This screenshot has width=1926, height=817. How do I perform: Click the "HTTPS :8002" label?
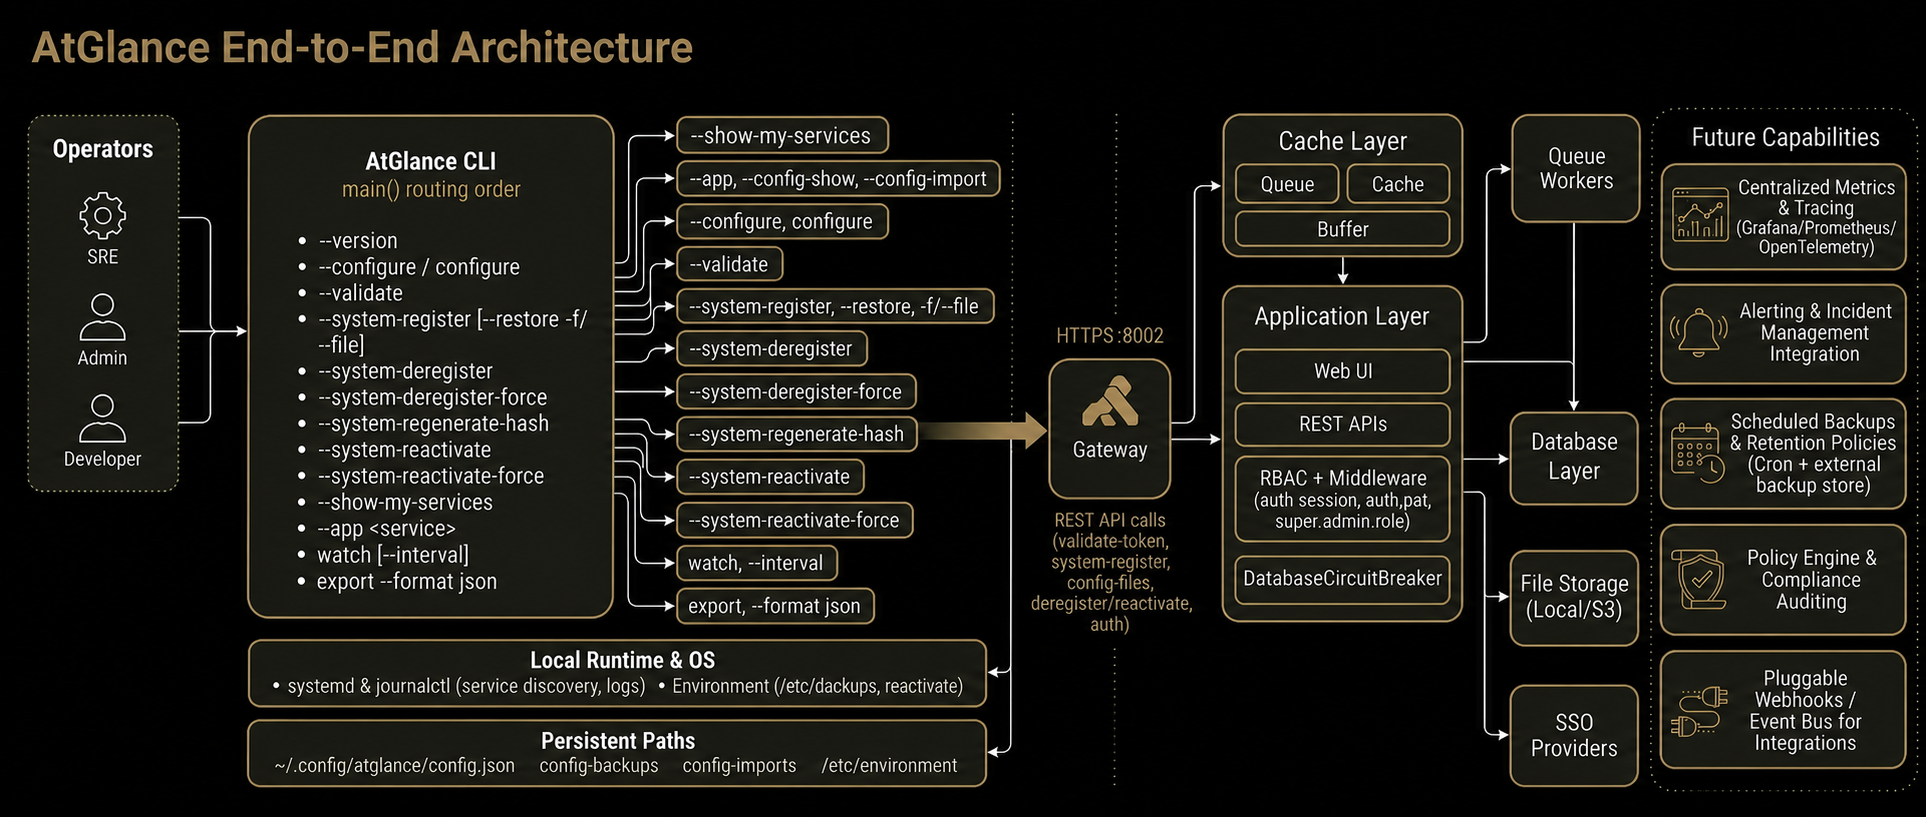(1110, 336)
